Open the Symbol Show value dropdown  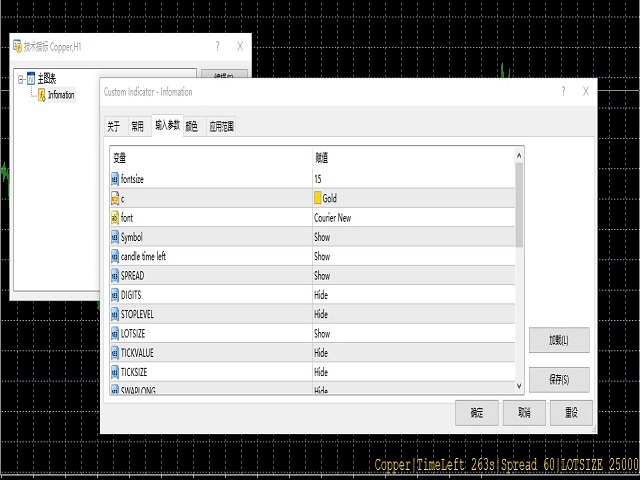coord(413,237)
